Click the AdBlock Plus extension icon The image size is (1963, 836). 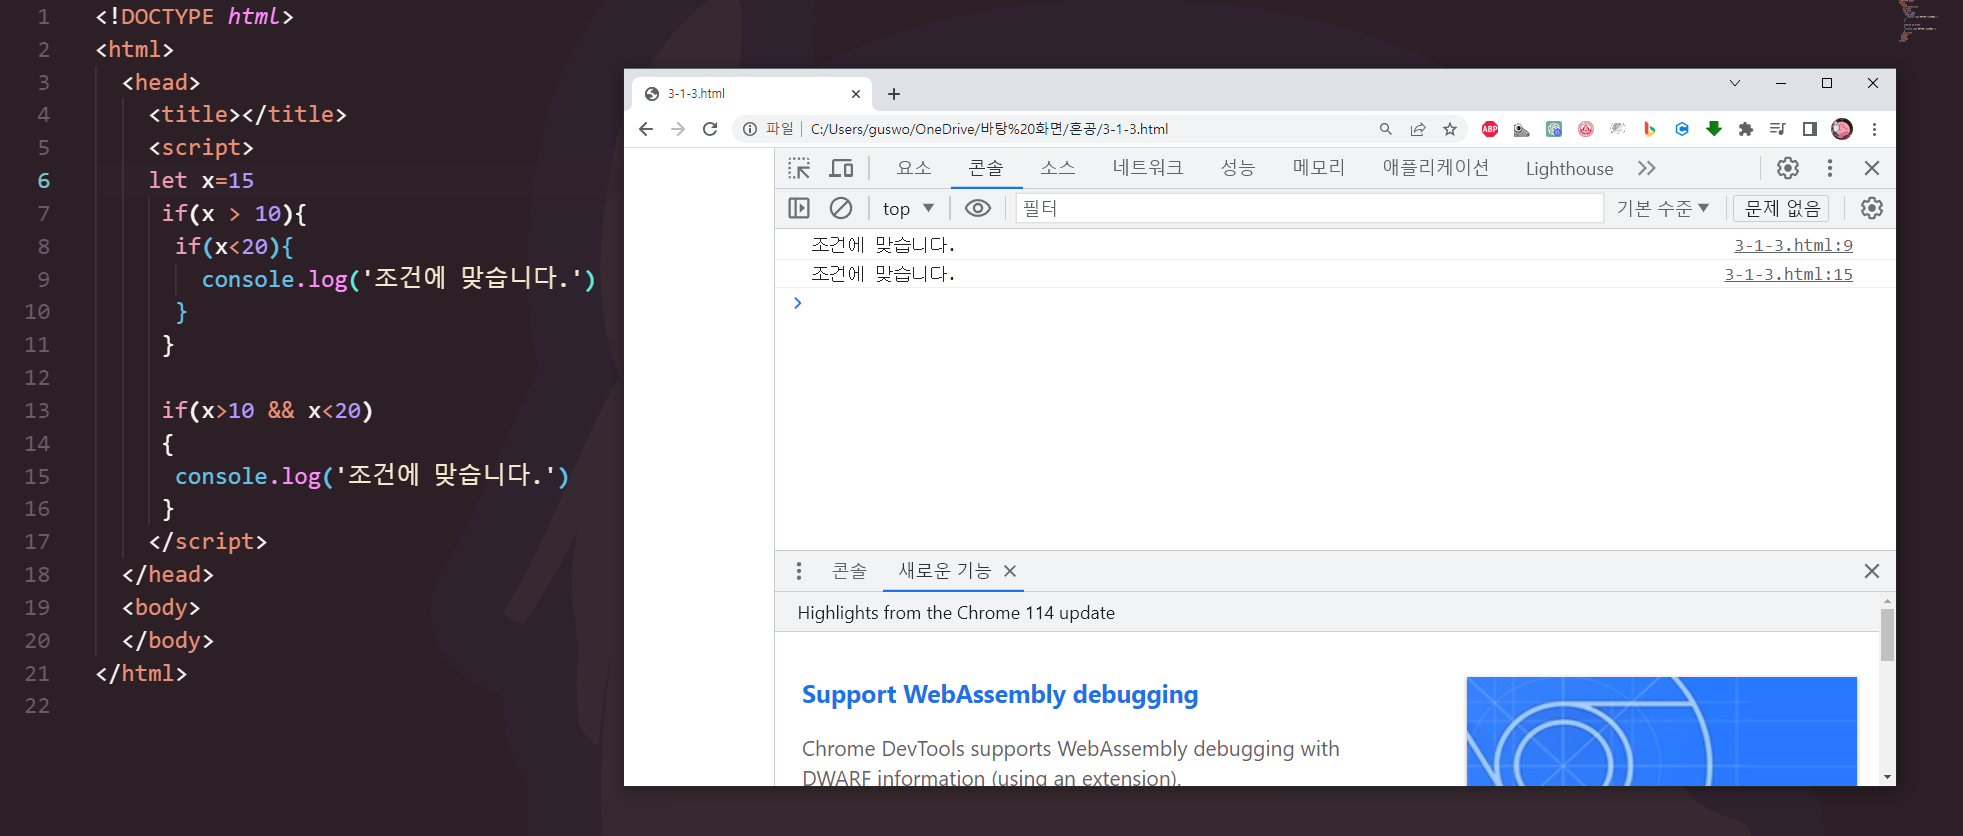click(1490, 129)
